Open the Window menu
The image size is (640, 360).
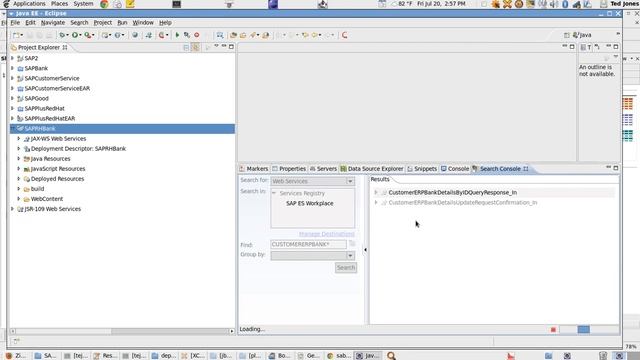coord(143,22)
